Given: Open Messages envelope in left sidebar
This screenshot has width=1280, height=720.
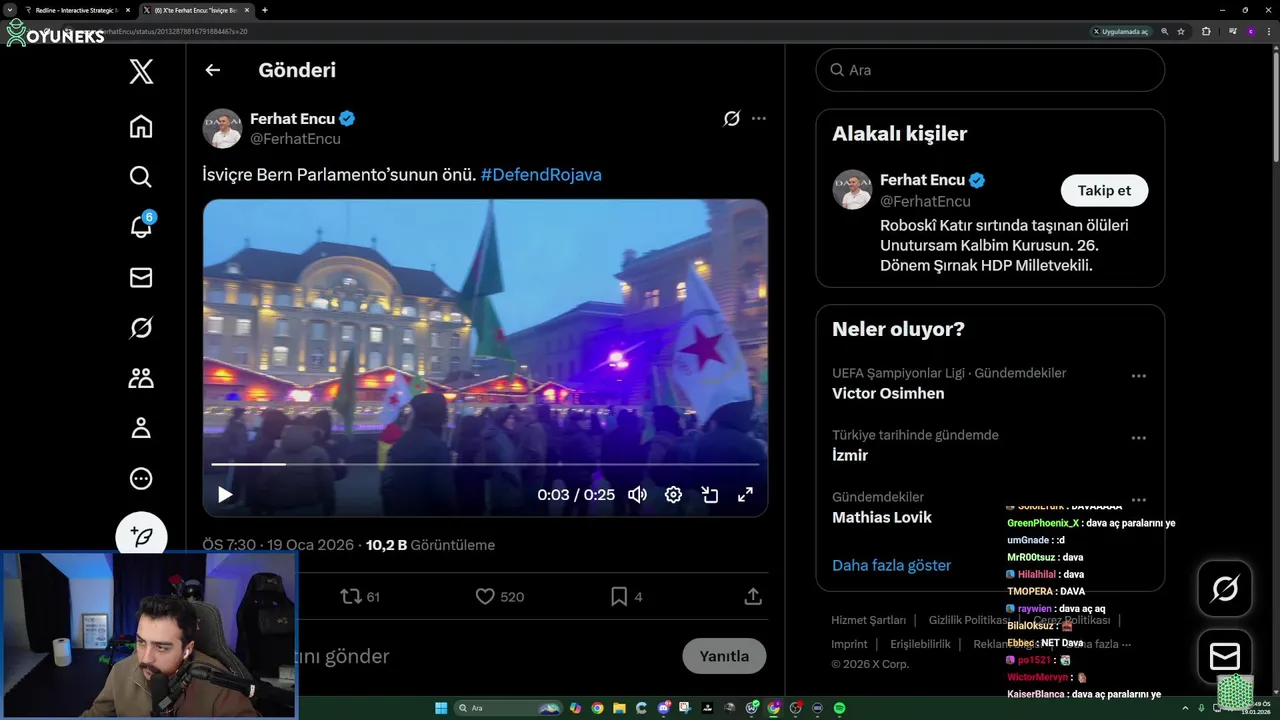Looking at the screenshot, I should click(141, 277).
